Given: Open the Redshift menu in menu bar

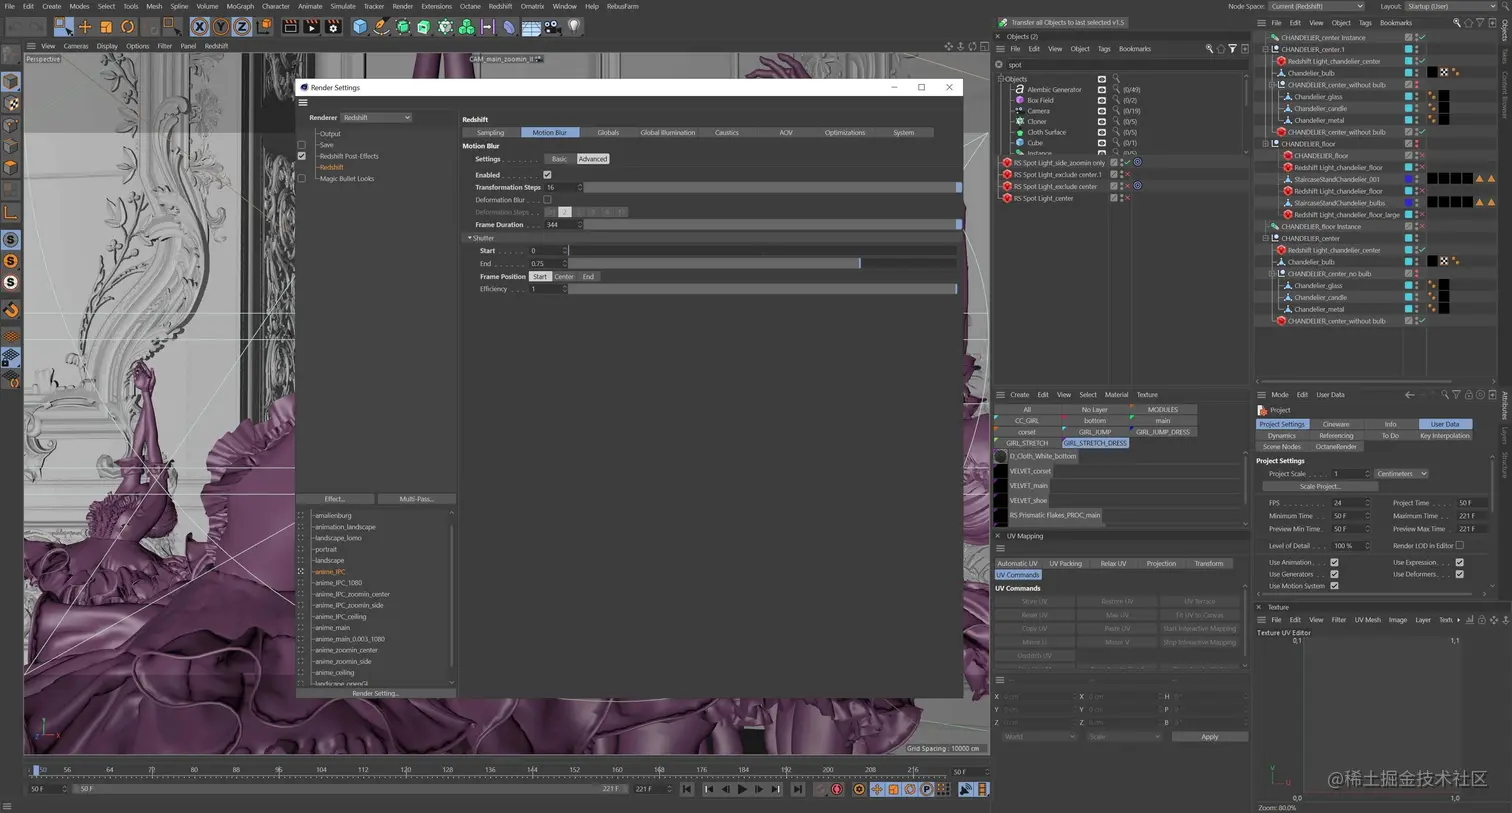Looking at the screenshot, I should [x=500, y=6].
